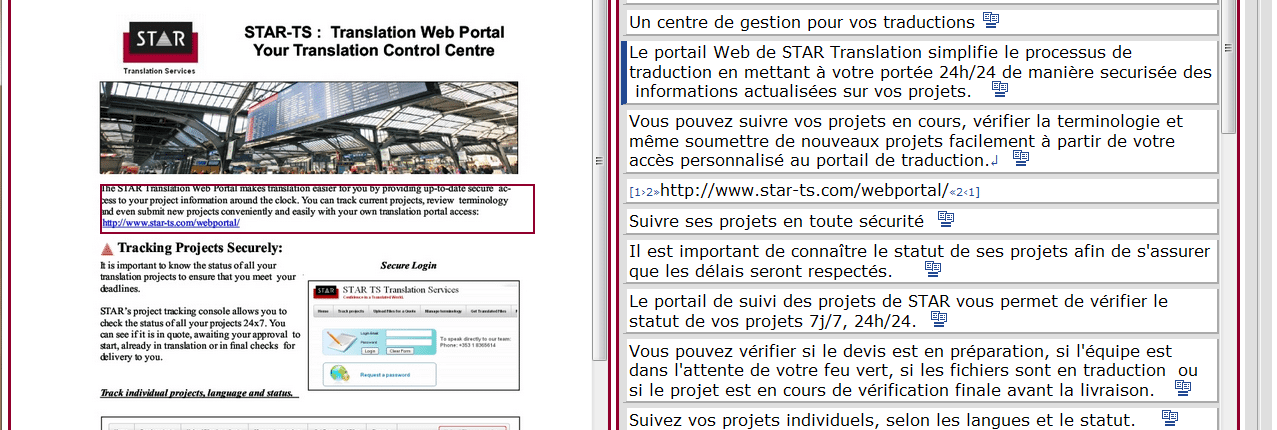Open the www.star-ts.com/webportal link in preview
The height and width of the screenshot is (430, 1277).
point(170,223)
